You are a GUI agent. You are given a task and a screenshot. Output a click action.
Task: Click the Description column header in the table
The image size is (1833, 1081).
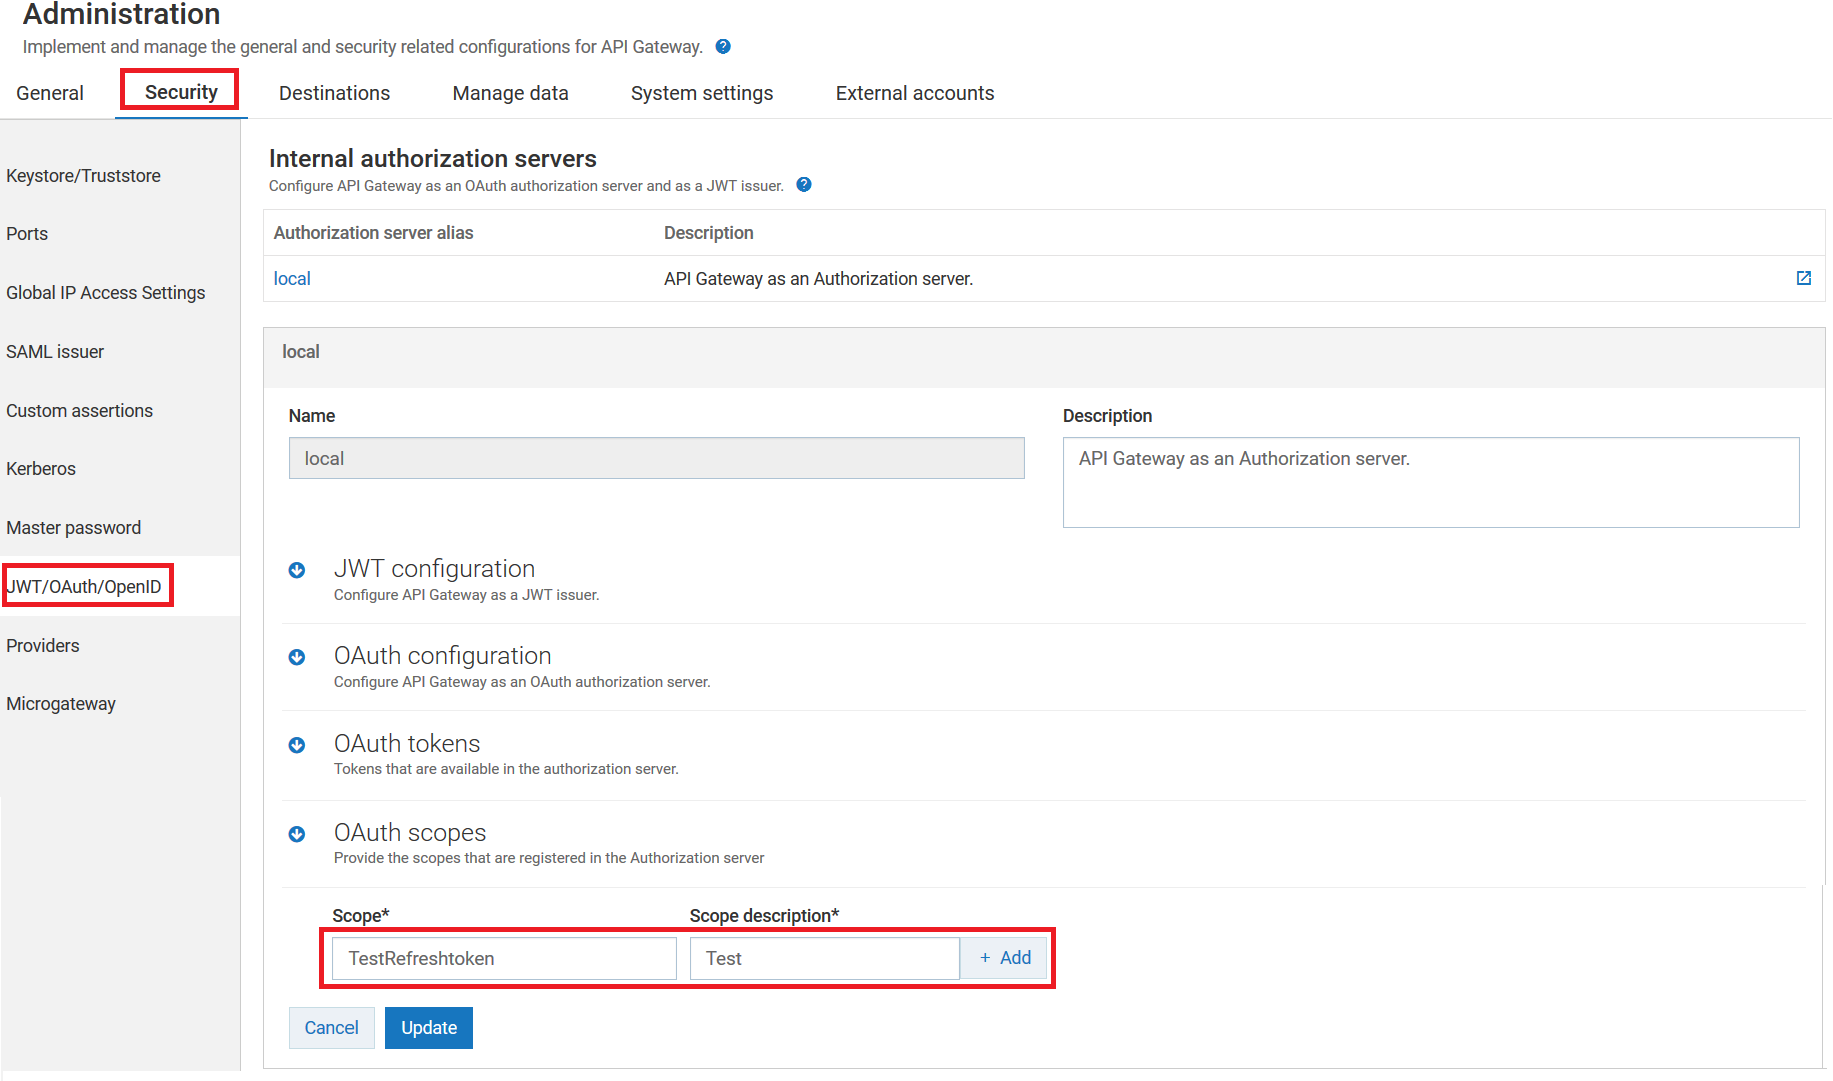(x=708, y=233)
